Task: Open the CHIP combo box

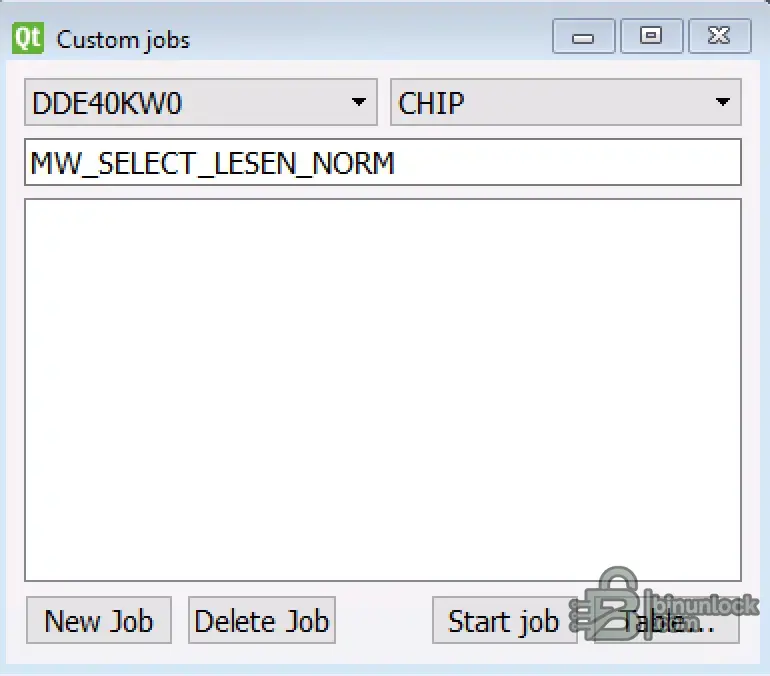Action: click(555, 103)
